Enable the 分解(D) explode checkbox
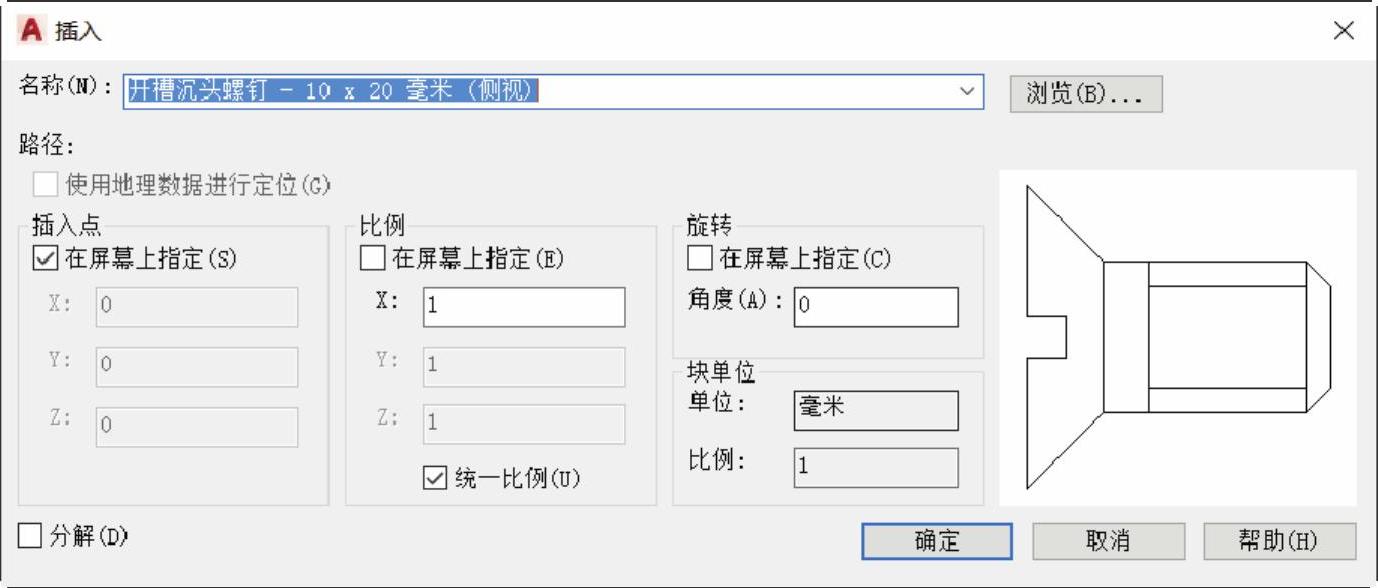The image size is (1378, 588). coord(31,537)
